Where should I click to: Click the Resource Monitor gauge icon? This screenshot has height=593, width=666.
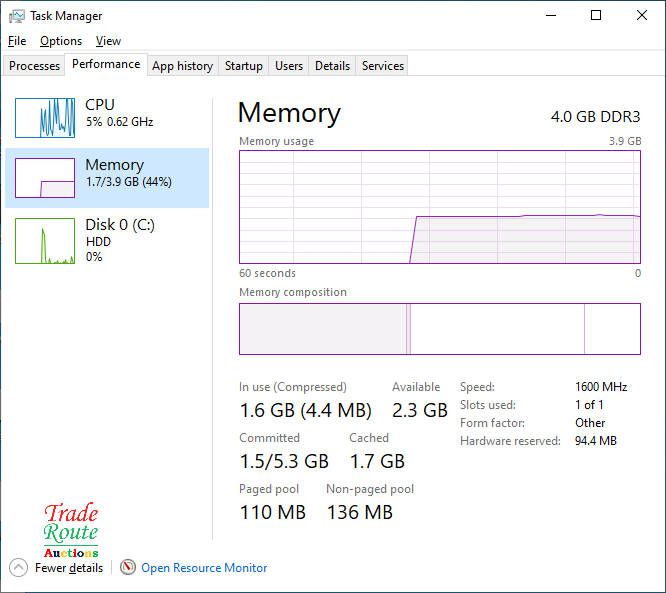(x=127, y=567)
